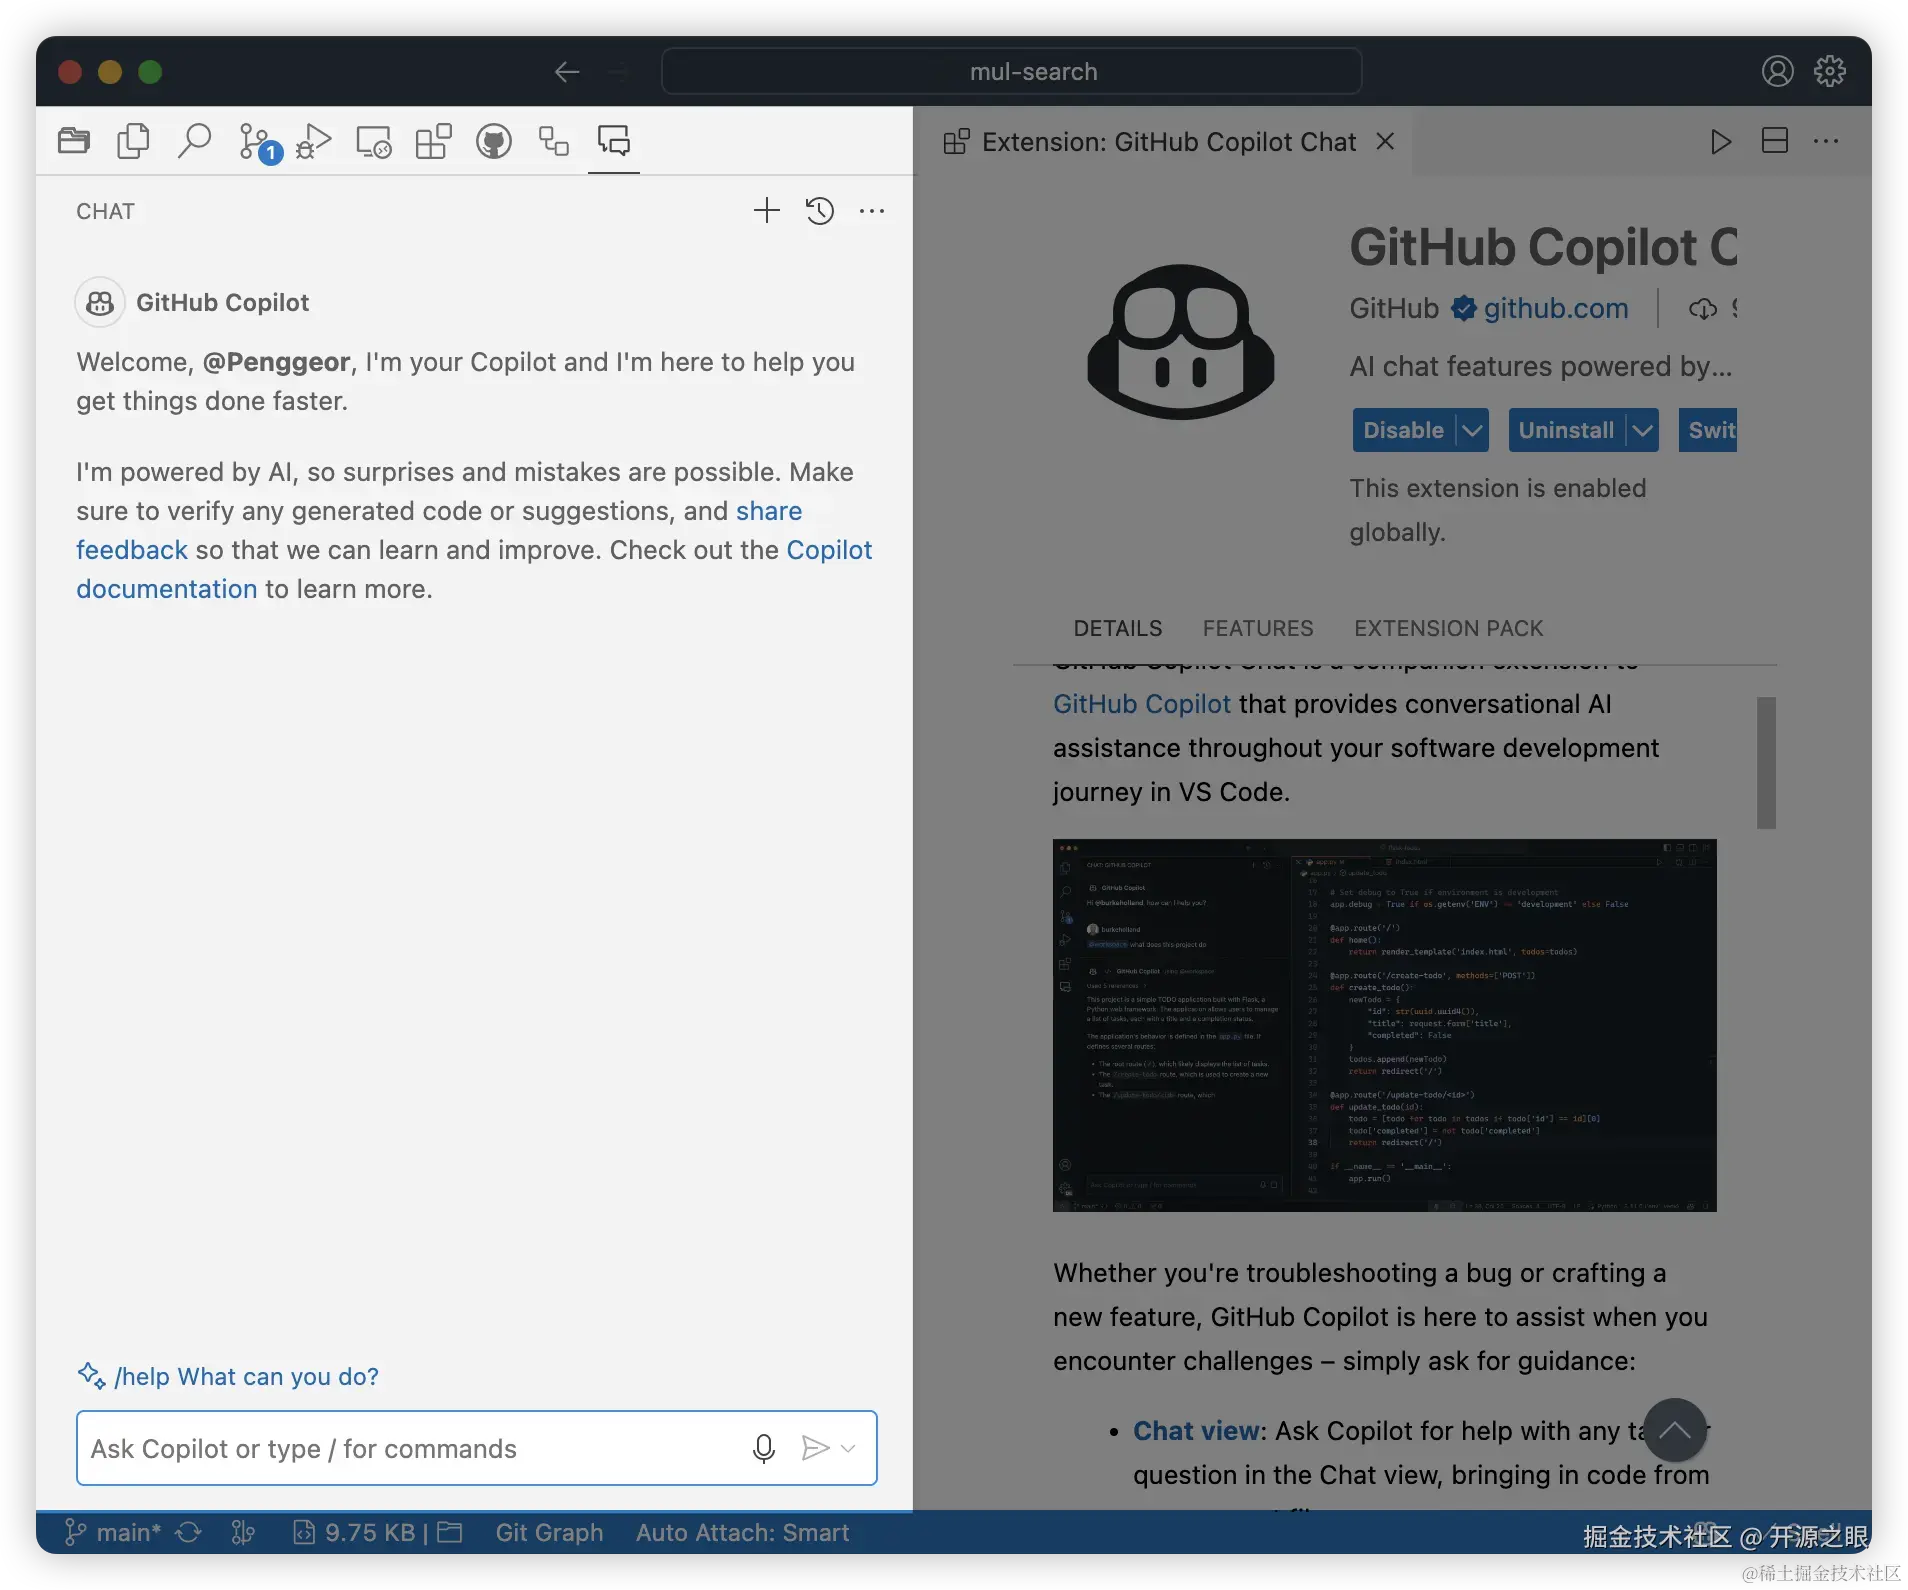
Task: Start a new chat with plus icon
Action: (x=767, y=211)
